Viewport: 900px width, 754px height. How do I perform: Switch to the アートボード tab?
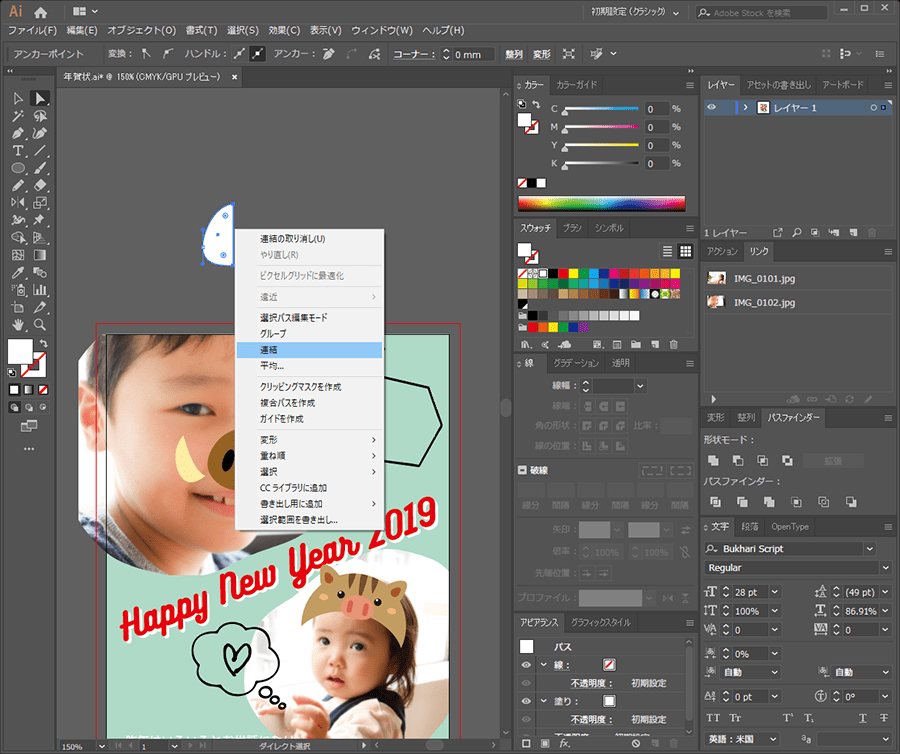click(x=843, y=85)
